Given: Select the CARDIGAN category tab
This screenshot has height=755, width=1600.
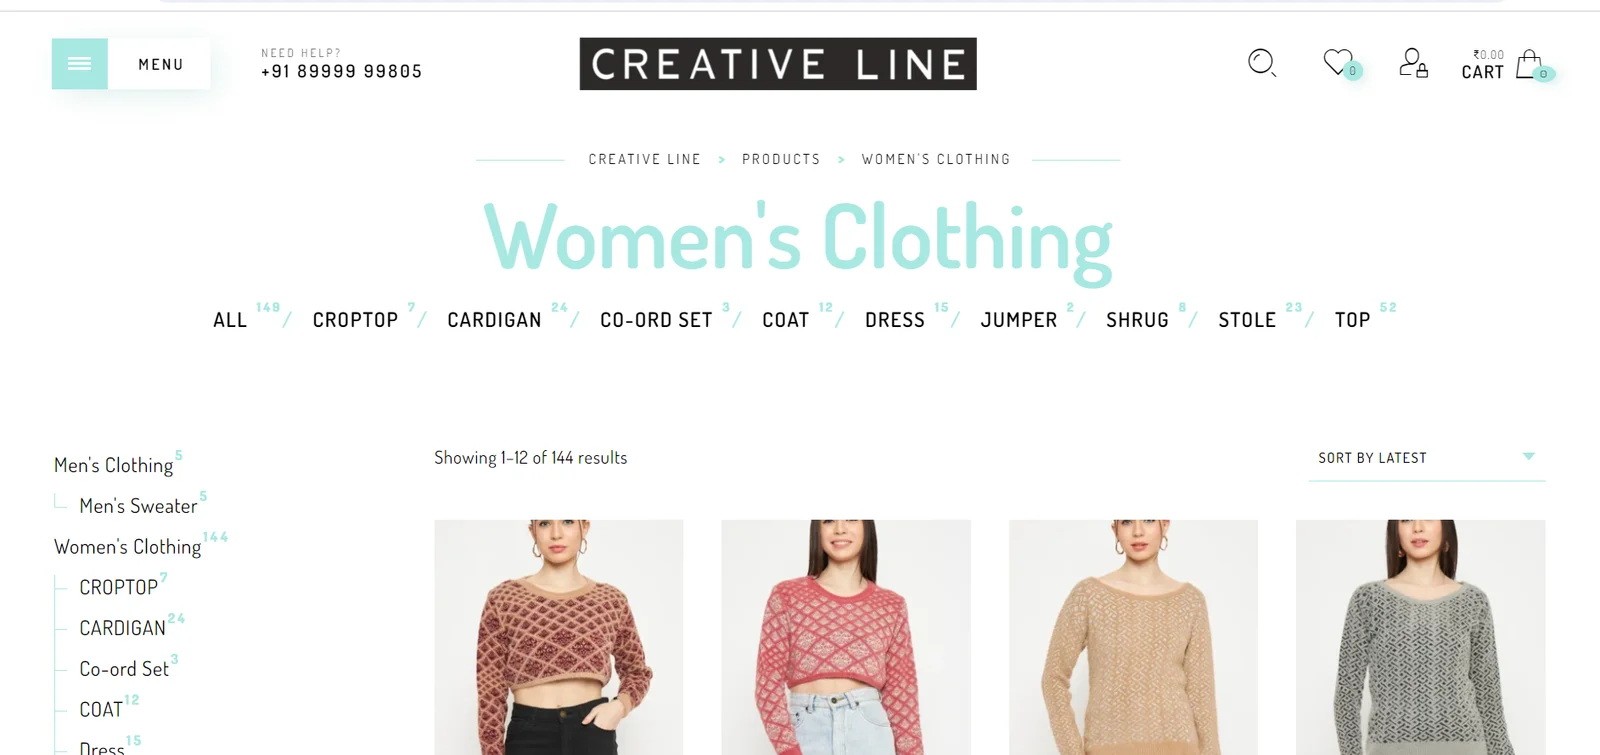Looking at the screenshot, I should (x=494, y=320).
